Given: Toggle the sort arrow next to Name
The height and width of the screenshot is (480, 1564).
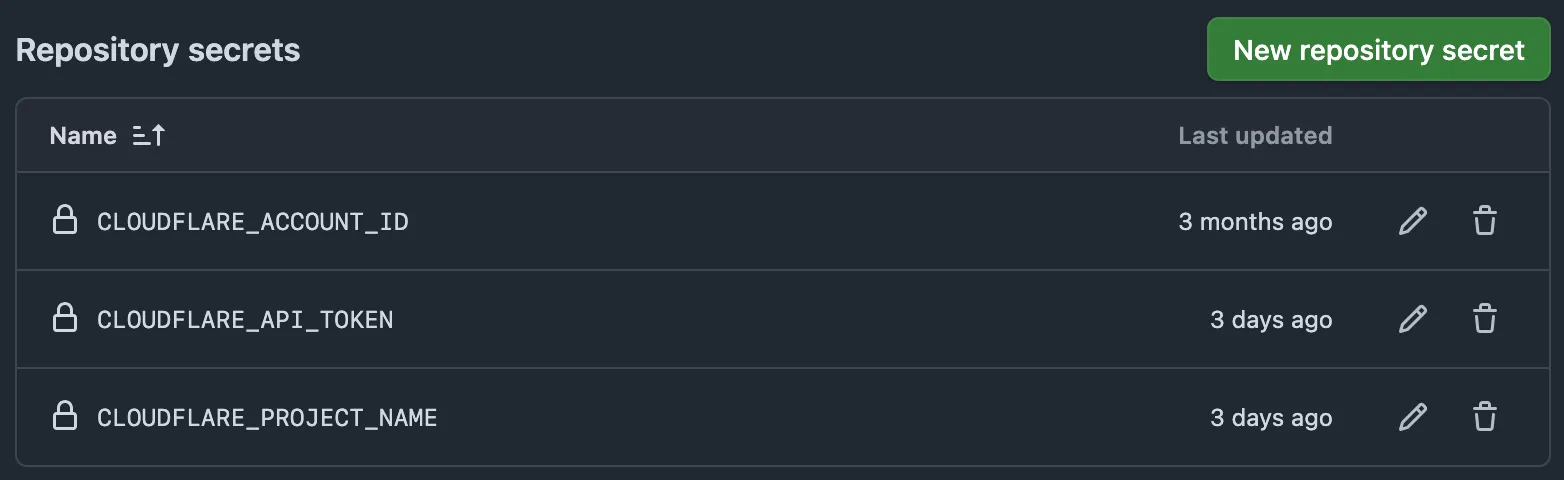Looking at the screenshot, I should 149,136.
